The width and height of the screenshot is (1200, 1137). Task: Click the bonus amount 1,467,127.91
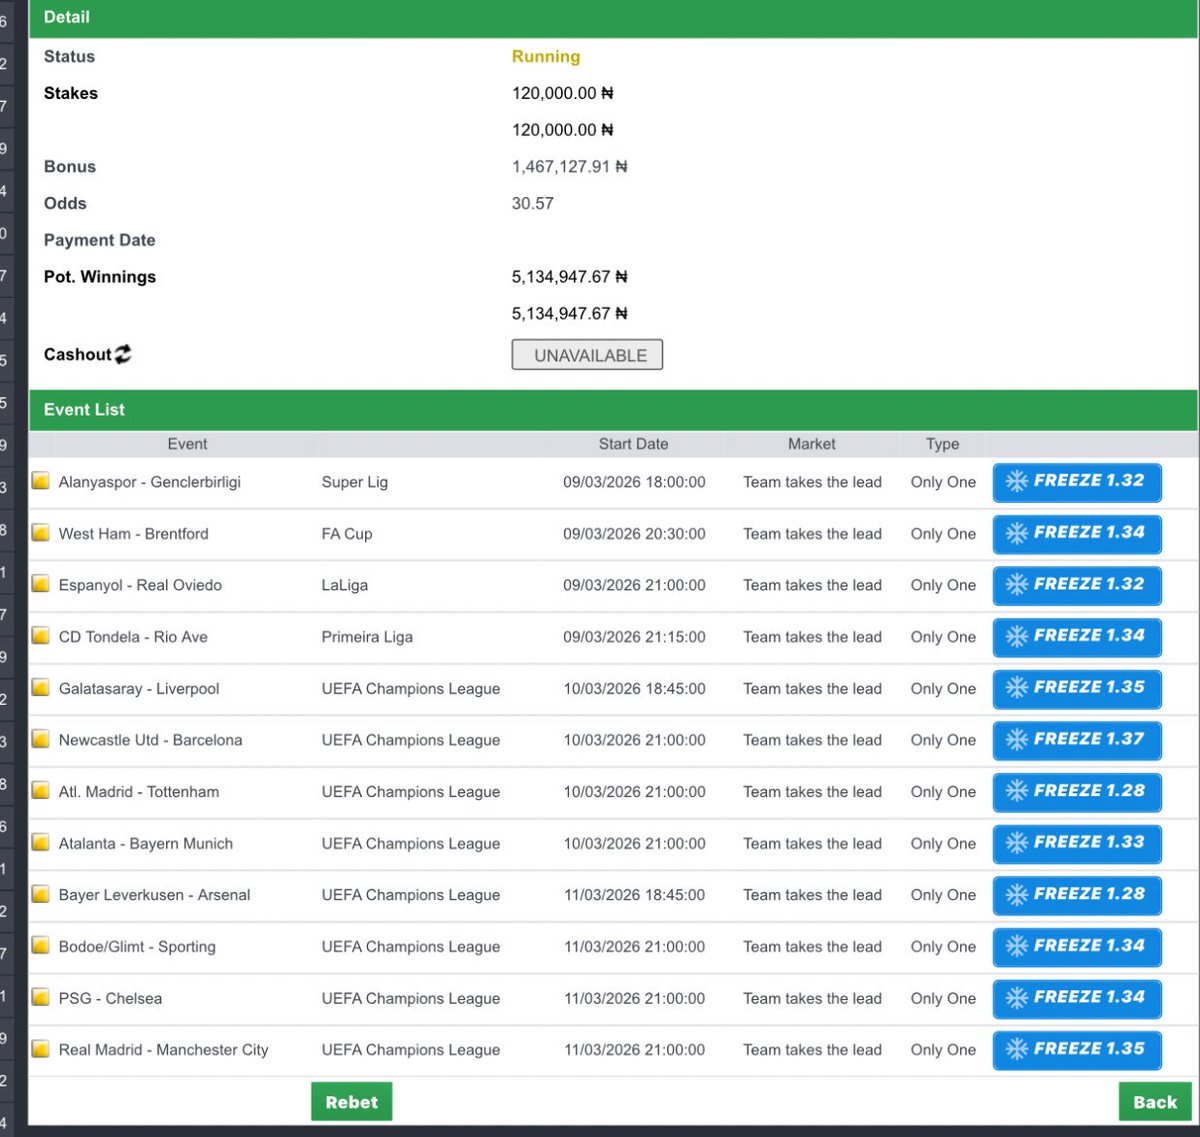pos(569,167)
